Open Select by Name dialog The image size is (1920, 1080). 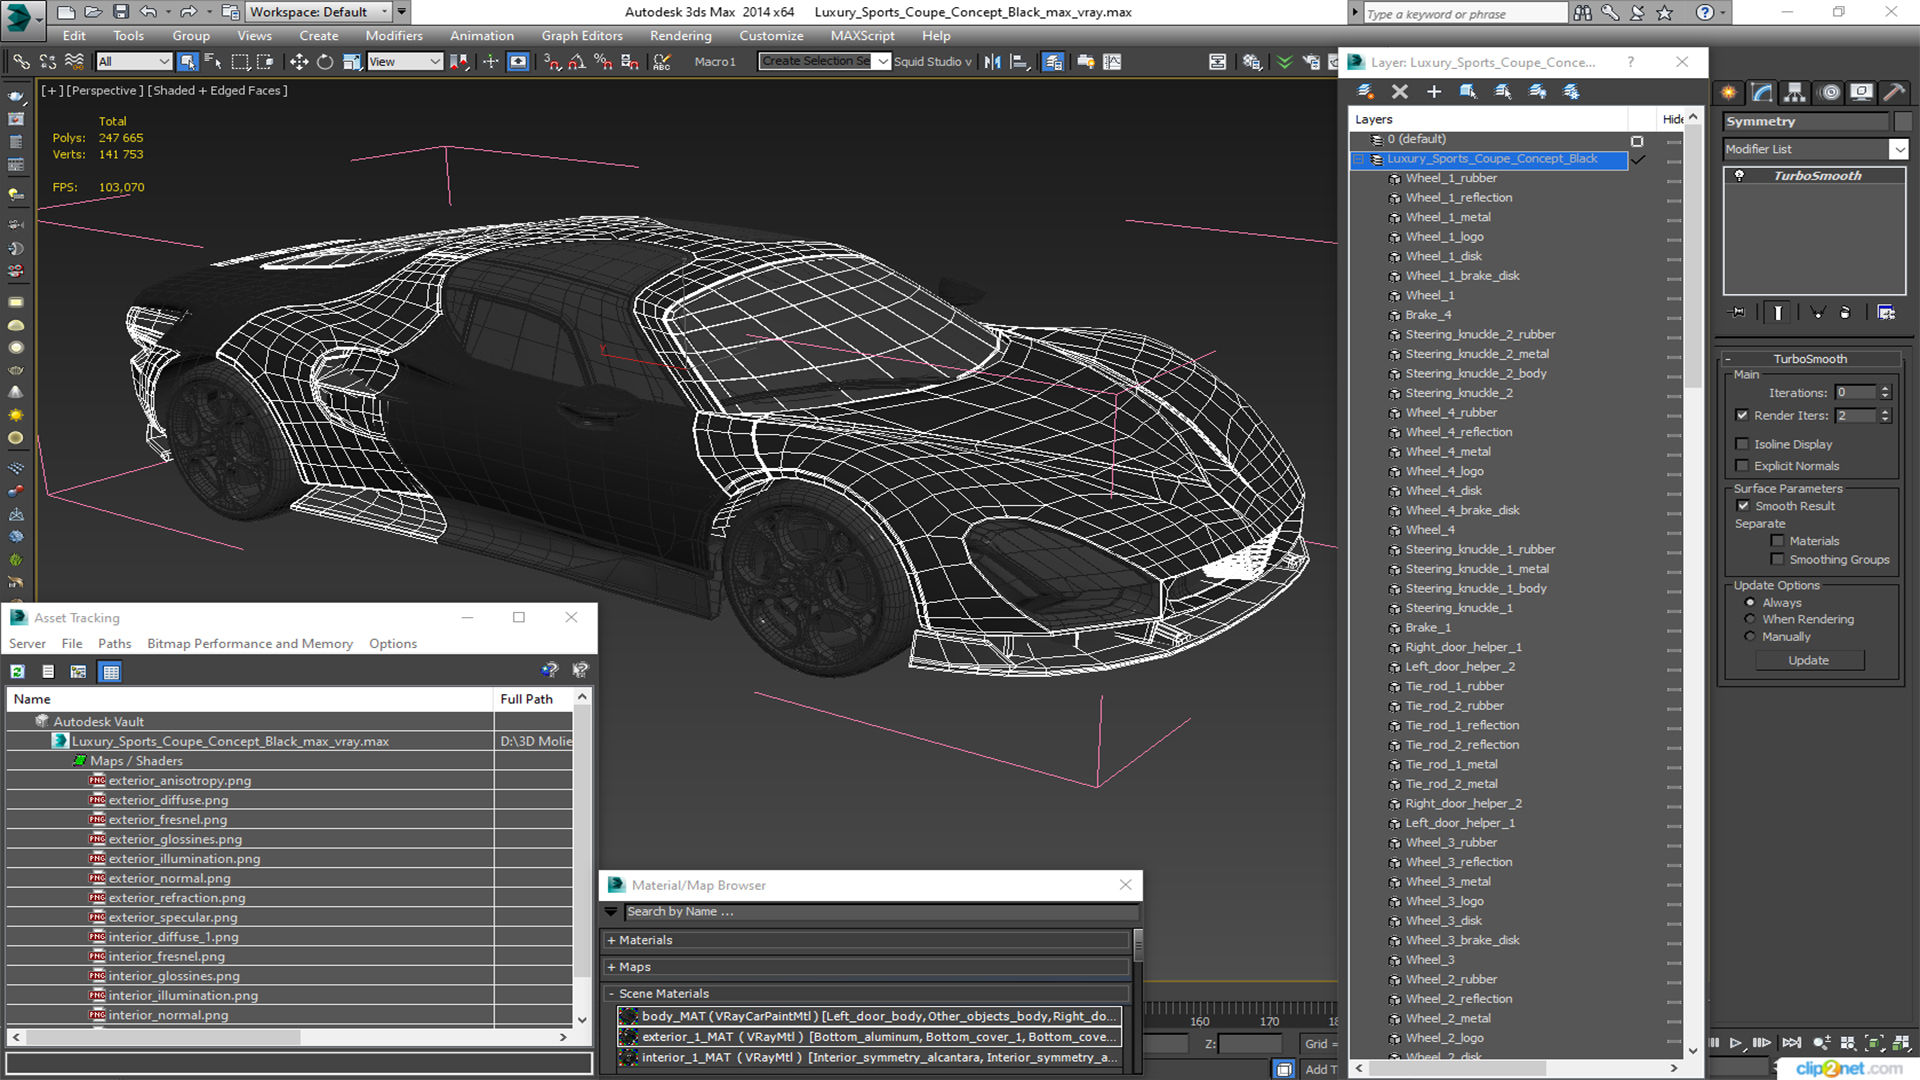coord(212,62)
